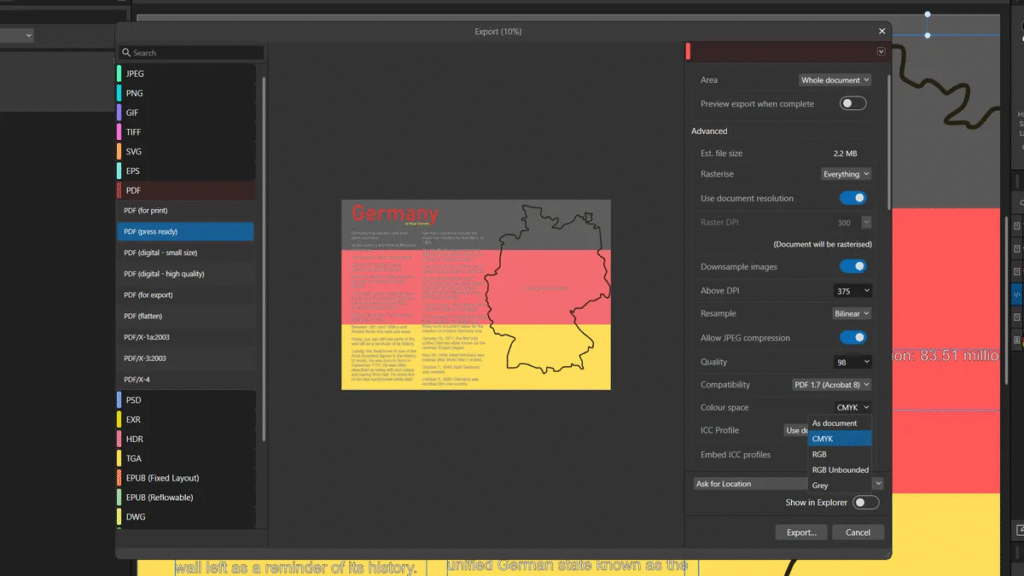Choose Grey from the colour space menu
The width and height of the screenshot is (1024, 576).
821,485
